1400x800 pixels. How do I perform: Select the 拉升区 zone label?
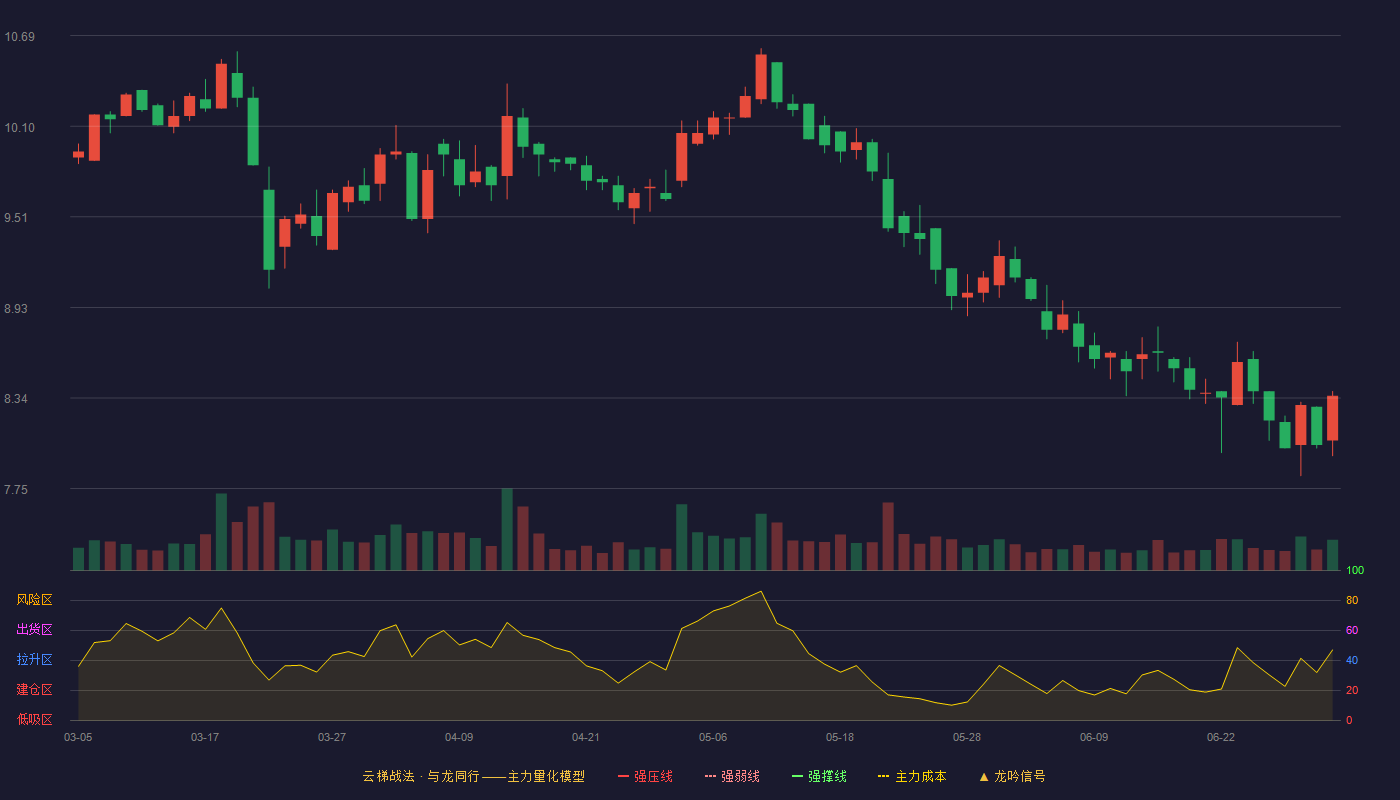coord(34,660)
